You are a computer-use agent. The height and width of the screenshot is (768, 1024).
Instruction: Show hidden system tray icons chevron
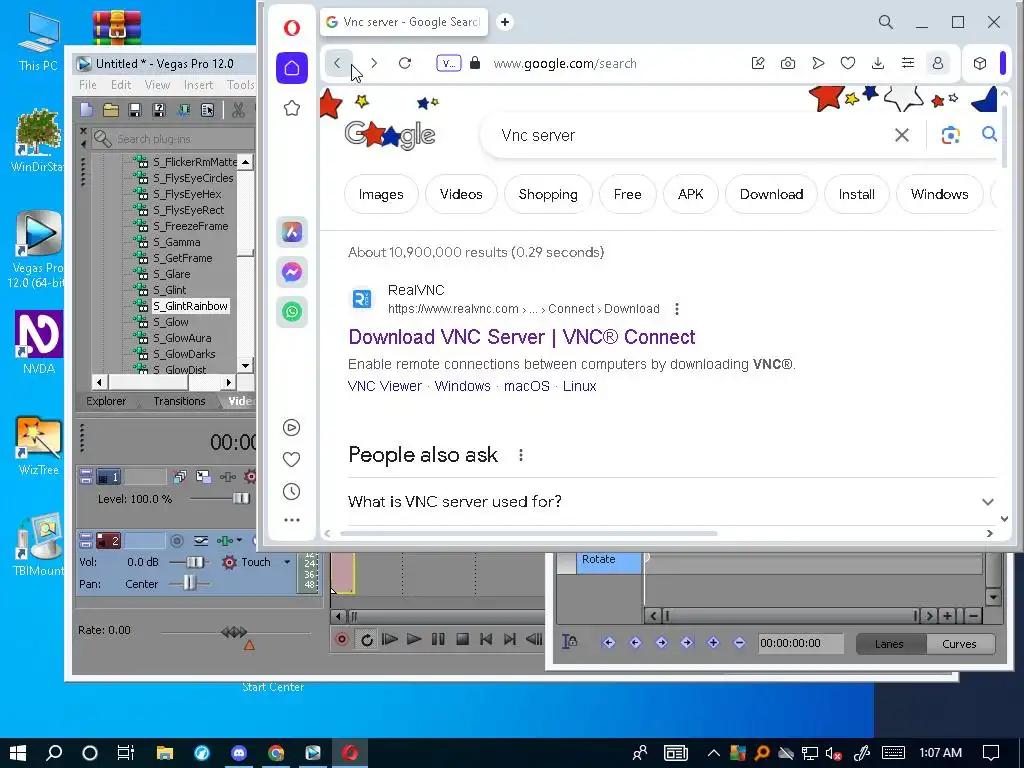tap(714, 754)
